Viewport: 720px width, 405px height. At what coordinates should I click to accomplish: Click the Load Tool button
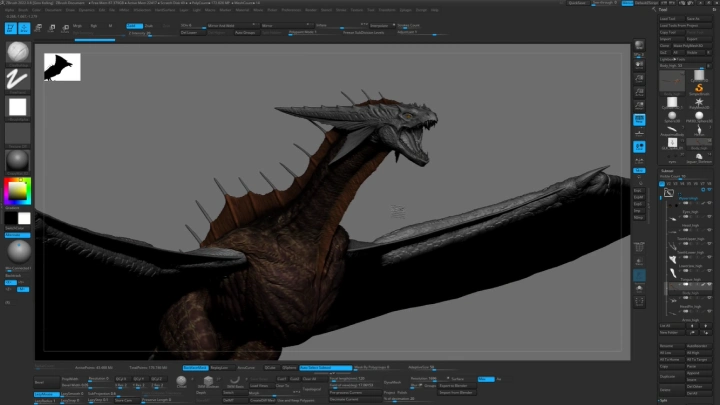coord(672,19)
